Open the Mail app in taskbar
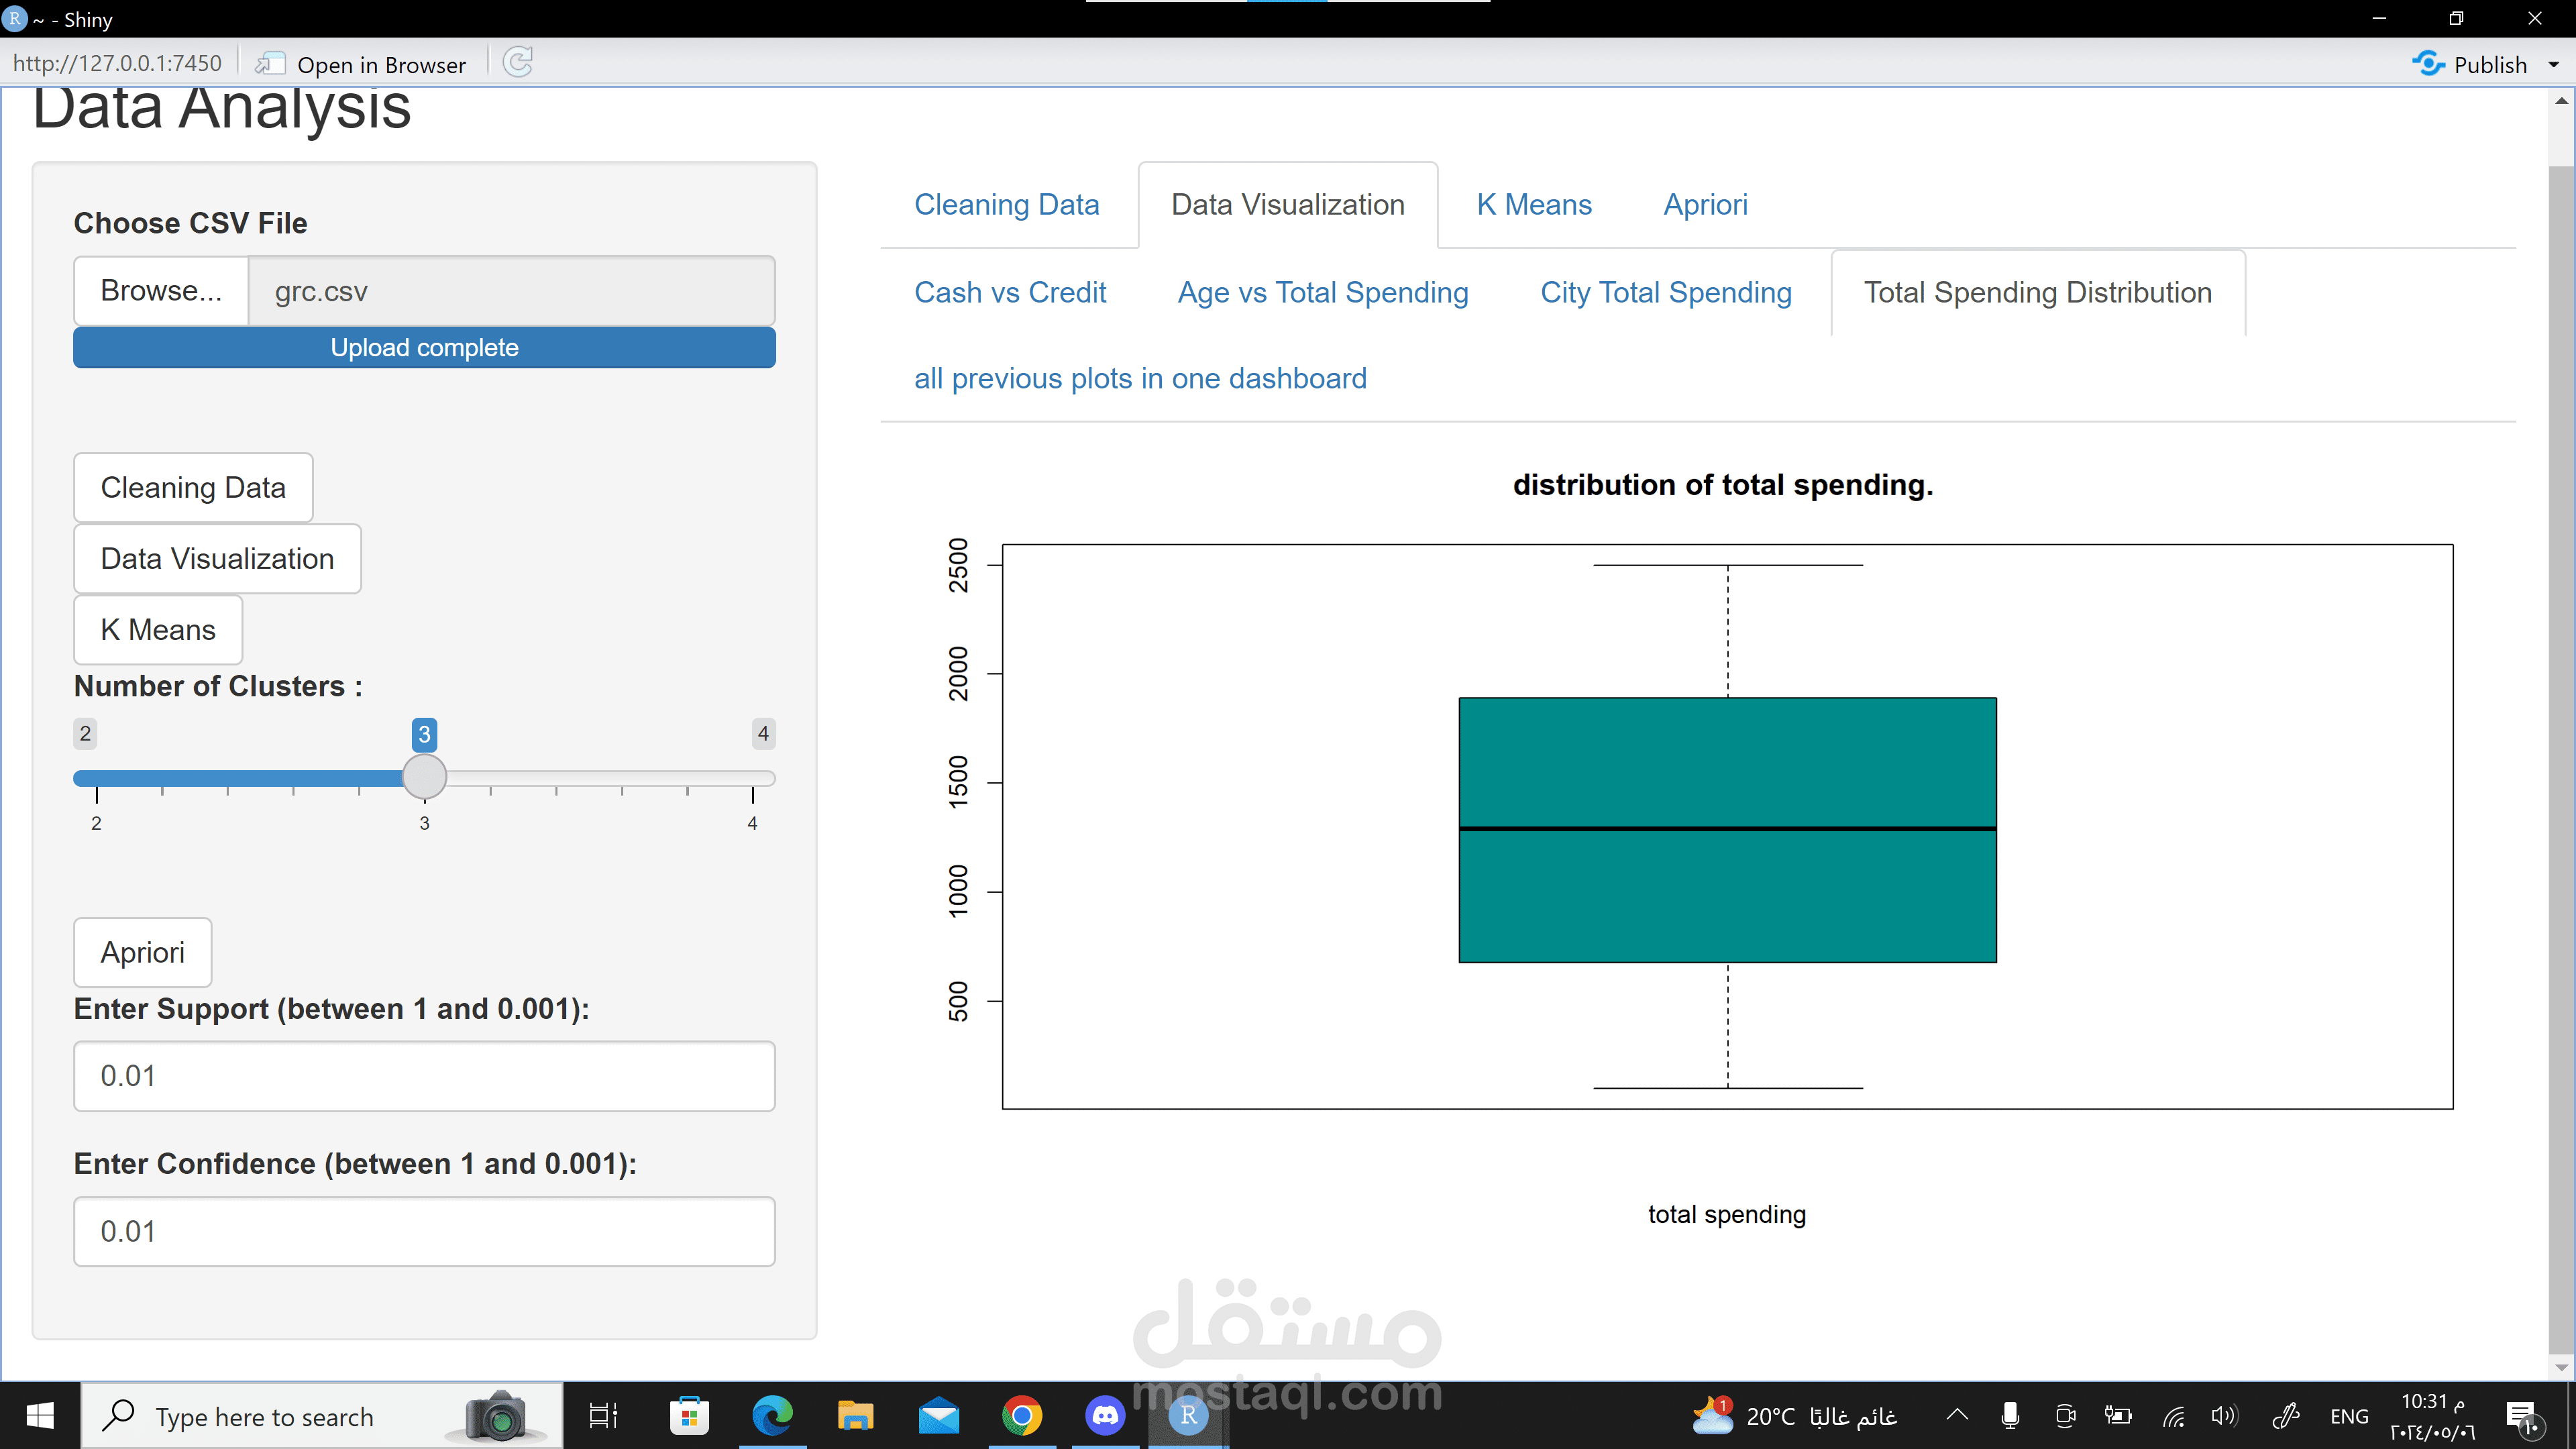 pyautogui.click(x=938, y=1415)
